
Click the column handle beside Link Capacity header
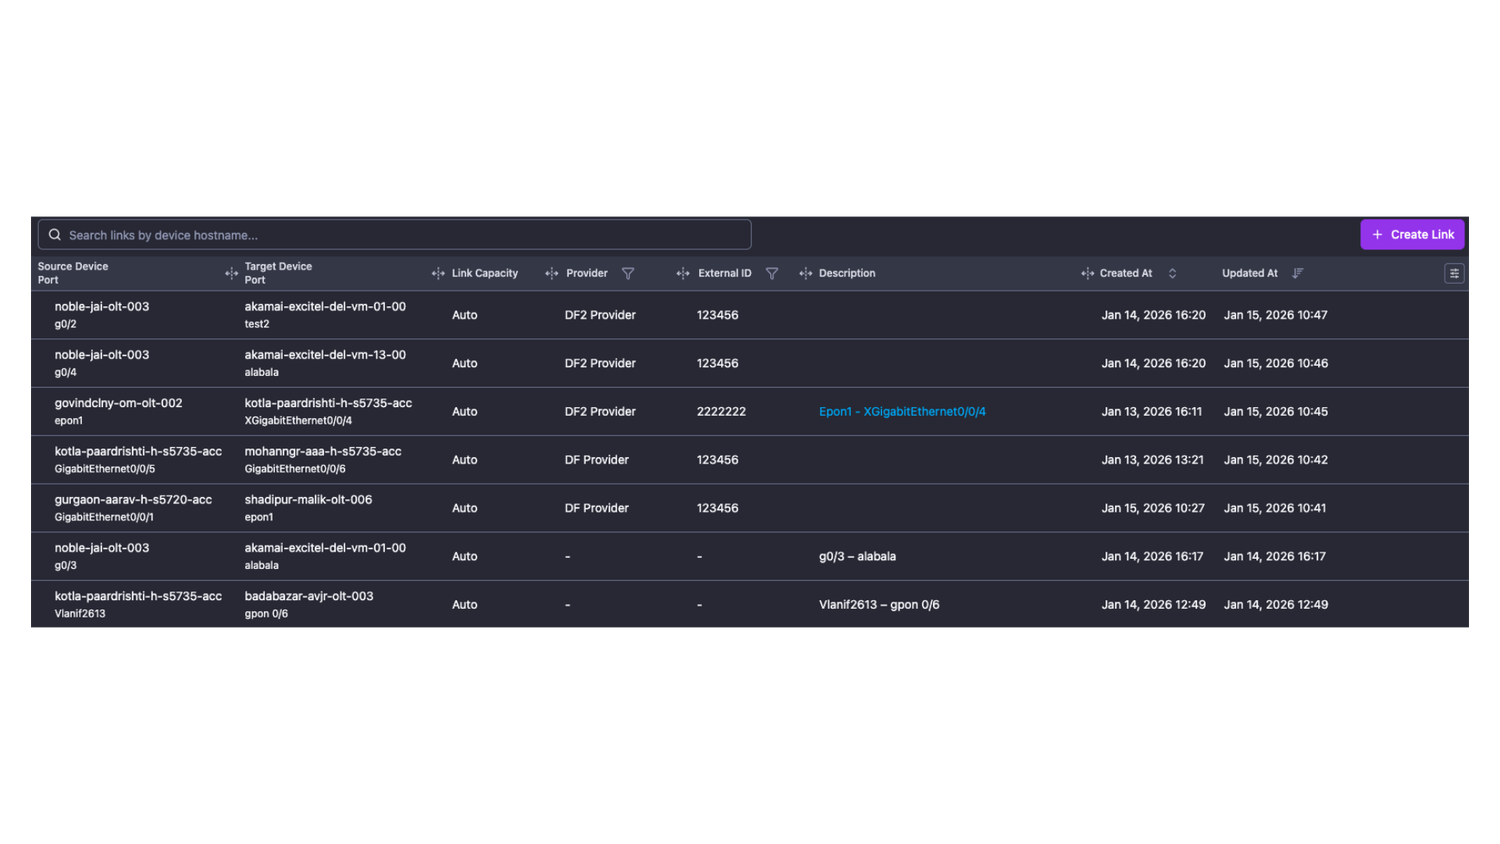438,273
